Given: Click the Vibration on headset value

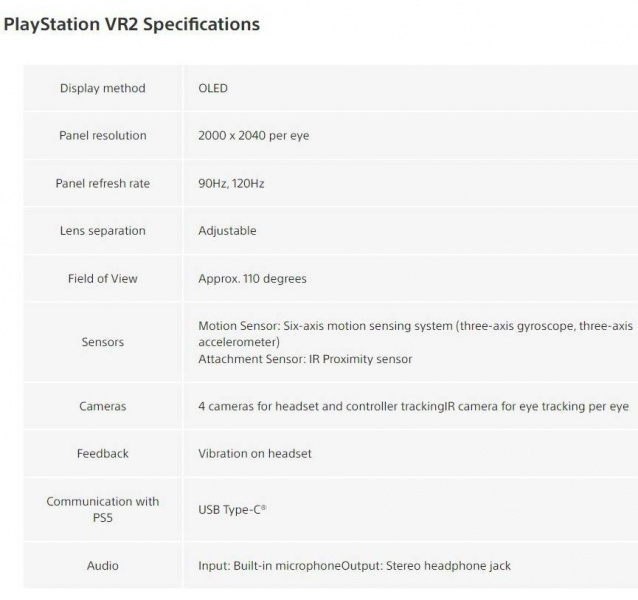Looking at the screenshot, I should 255,453.
